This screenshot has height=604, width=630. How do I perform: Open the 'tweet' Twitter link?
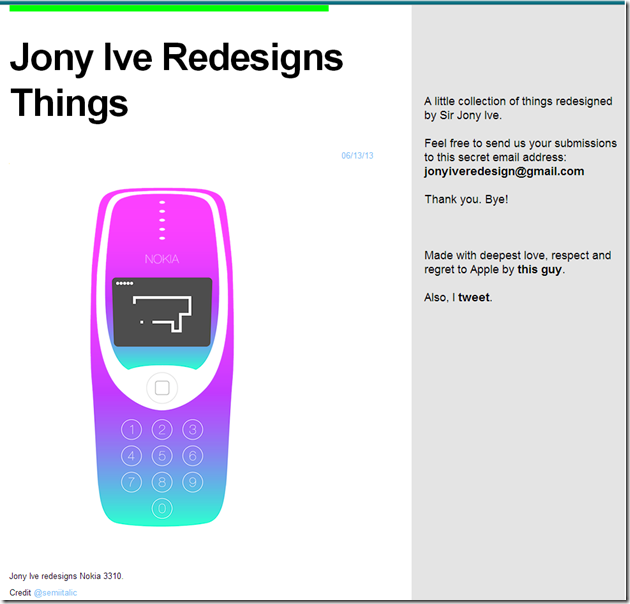coord(474,297)
